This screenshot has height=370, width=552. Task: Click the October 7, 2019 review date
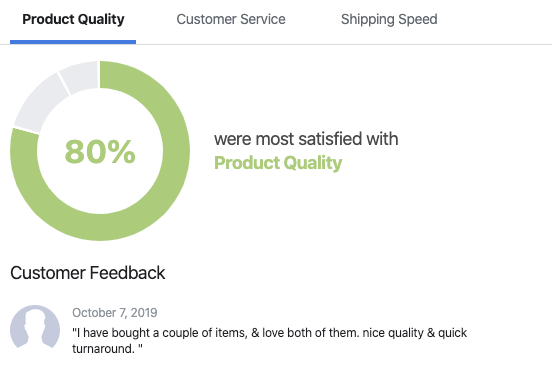(x=115, y=313)
